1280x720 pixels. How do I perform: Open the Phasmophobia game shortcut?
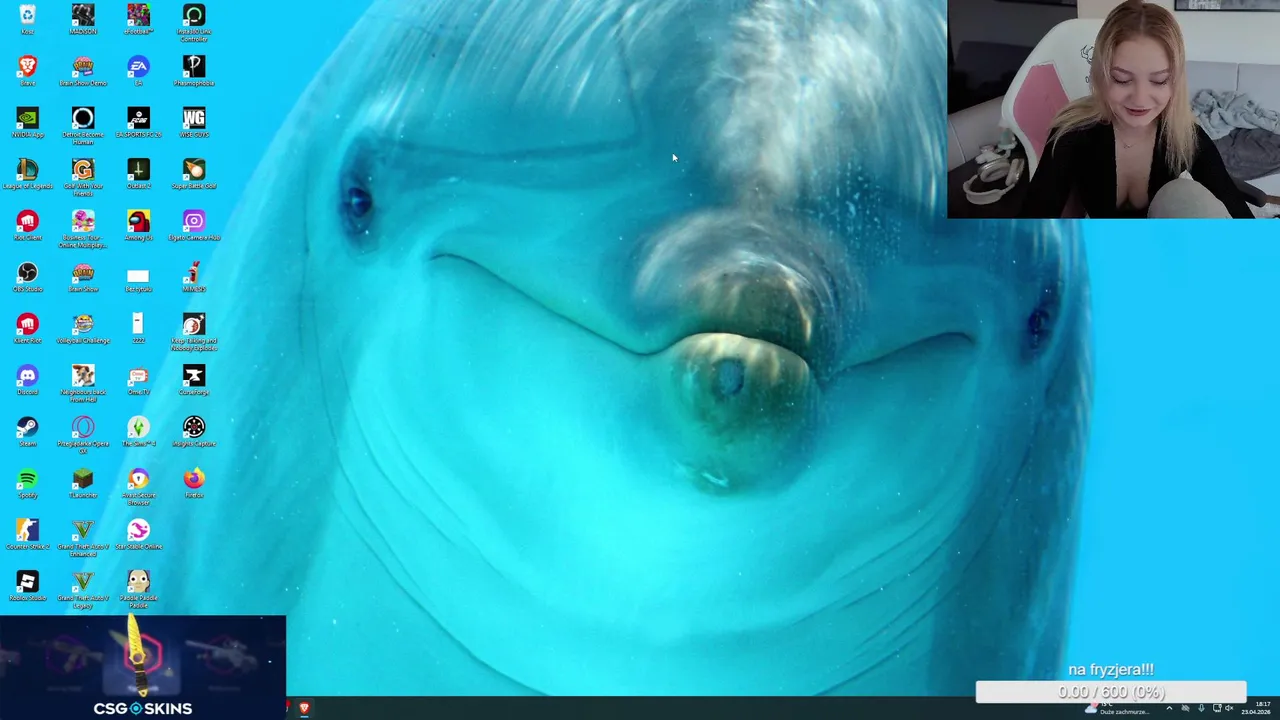(194, 71)
